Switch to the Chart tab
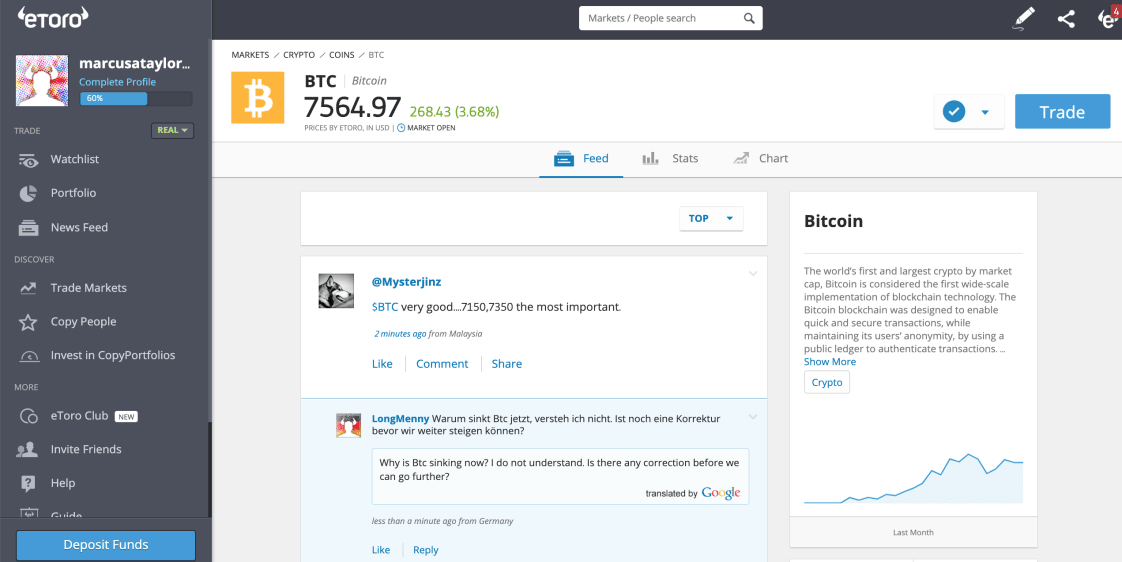This screenshot has width=1122, height=562. click(x=760, y=159)
